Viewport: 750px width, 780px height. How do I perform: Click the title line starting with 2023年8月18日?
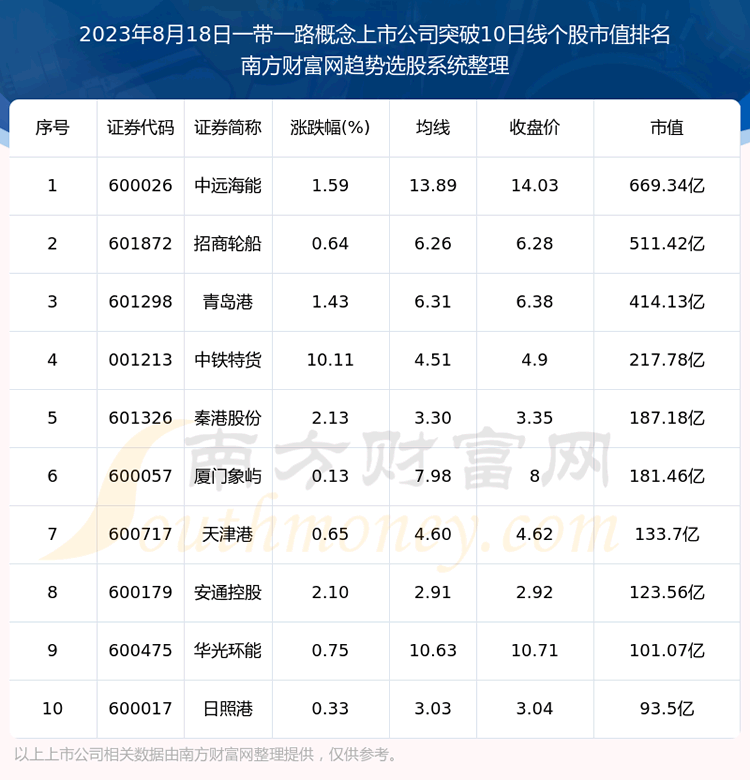375,35
